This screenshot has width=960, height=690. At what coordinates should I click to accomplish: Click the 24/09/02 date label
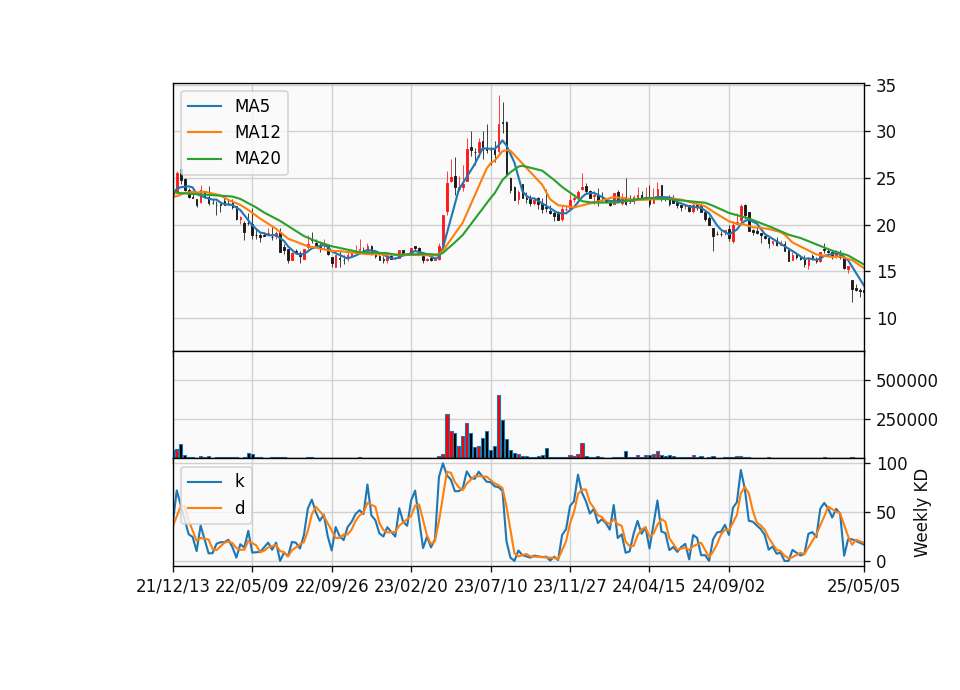pyautogui.click(x=729, y=586)
